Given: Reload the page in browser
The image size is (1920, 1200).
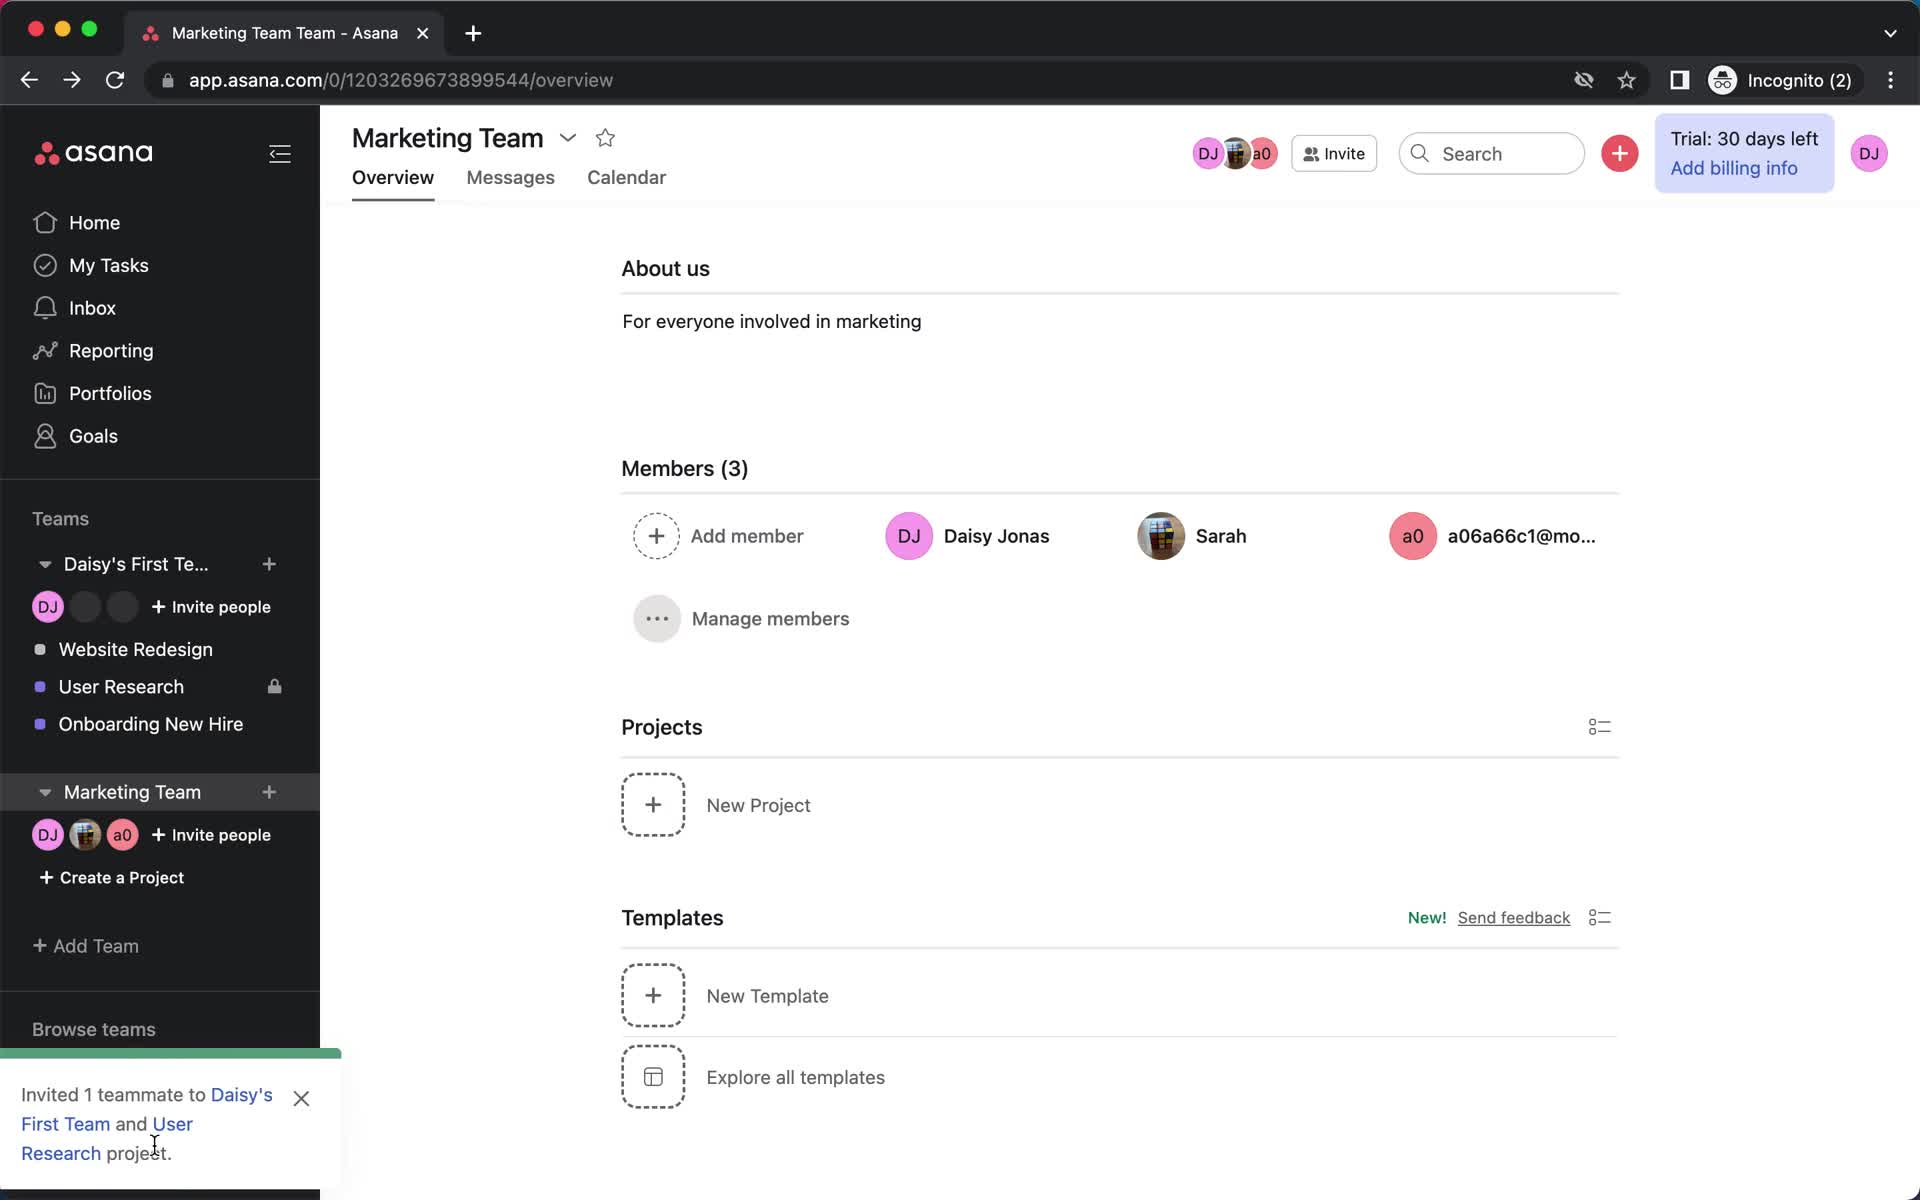Looking at the screenshot, I should 115,80.
